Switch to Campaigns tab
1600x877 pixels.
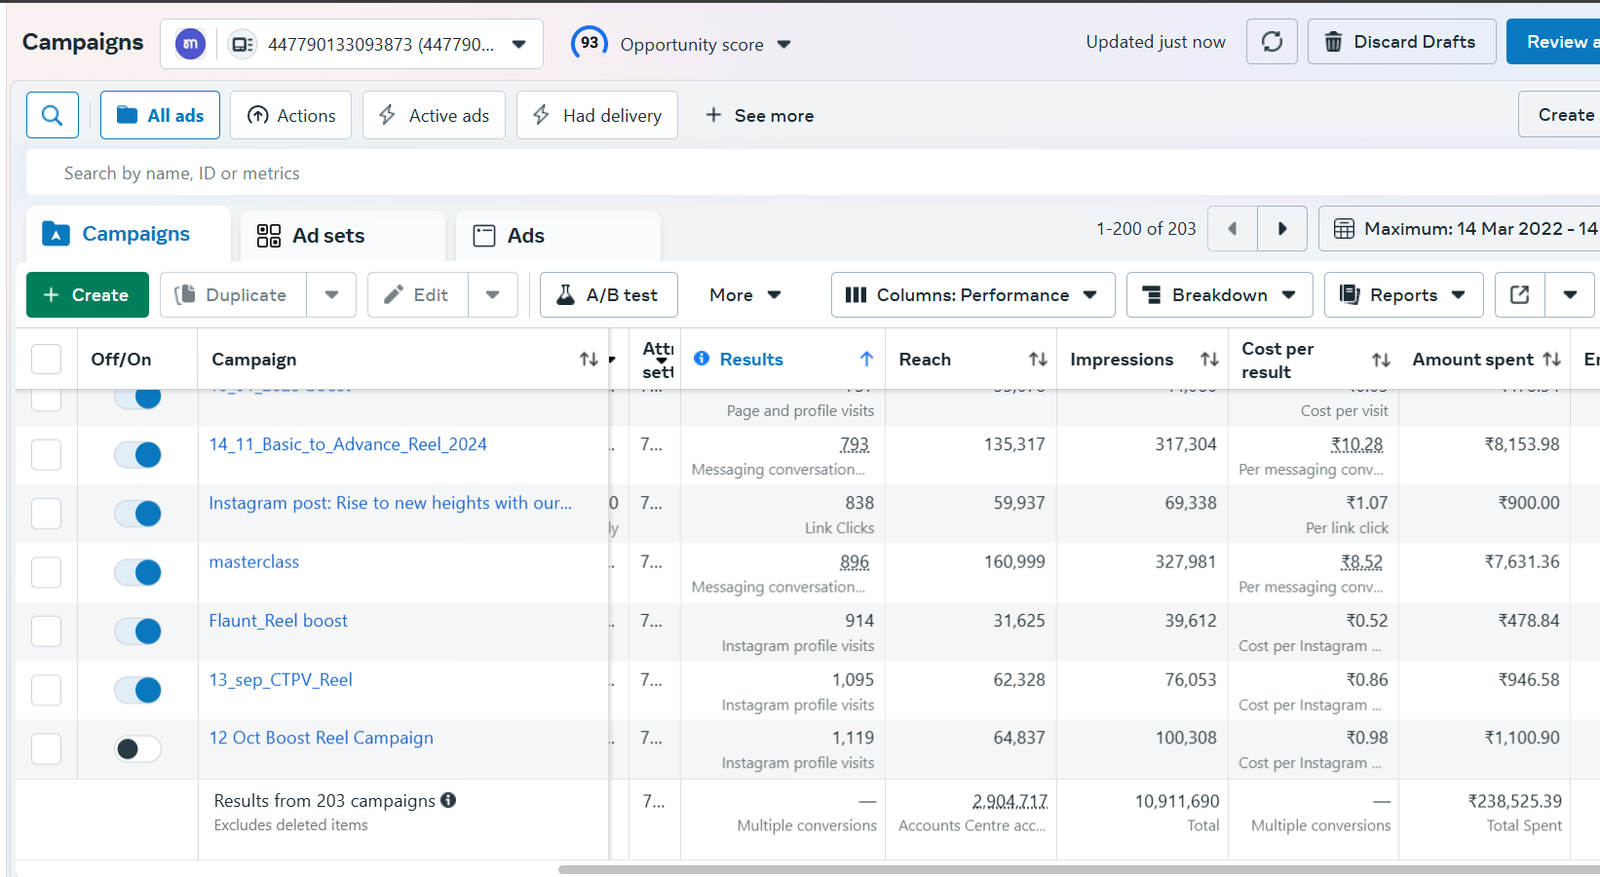point(128,234)
